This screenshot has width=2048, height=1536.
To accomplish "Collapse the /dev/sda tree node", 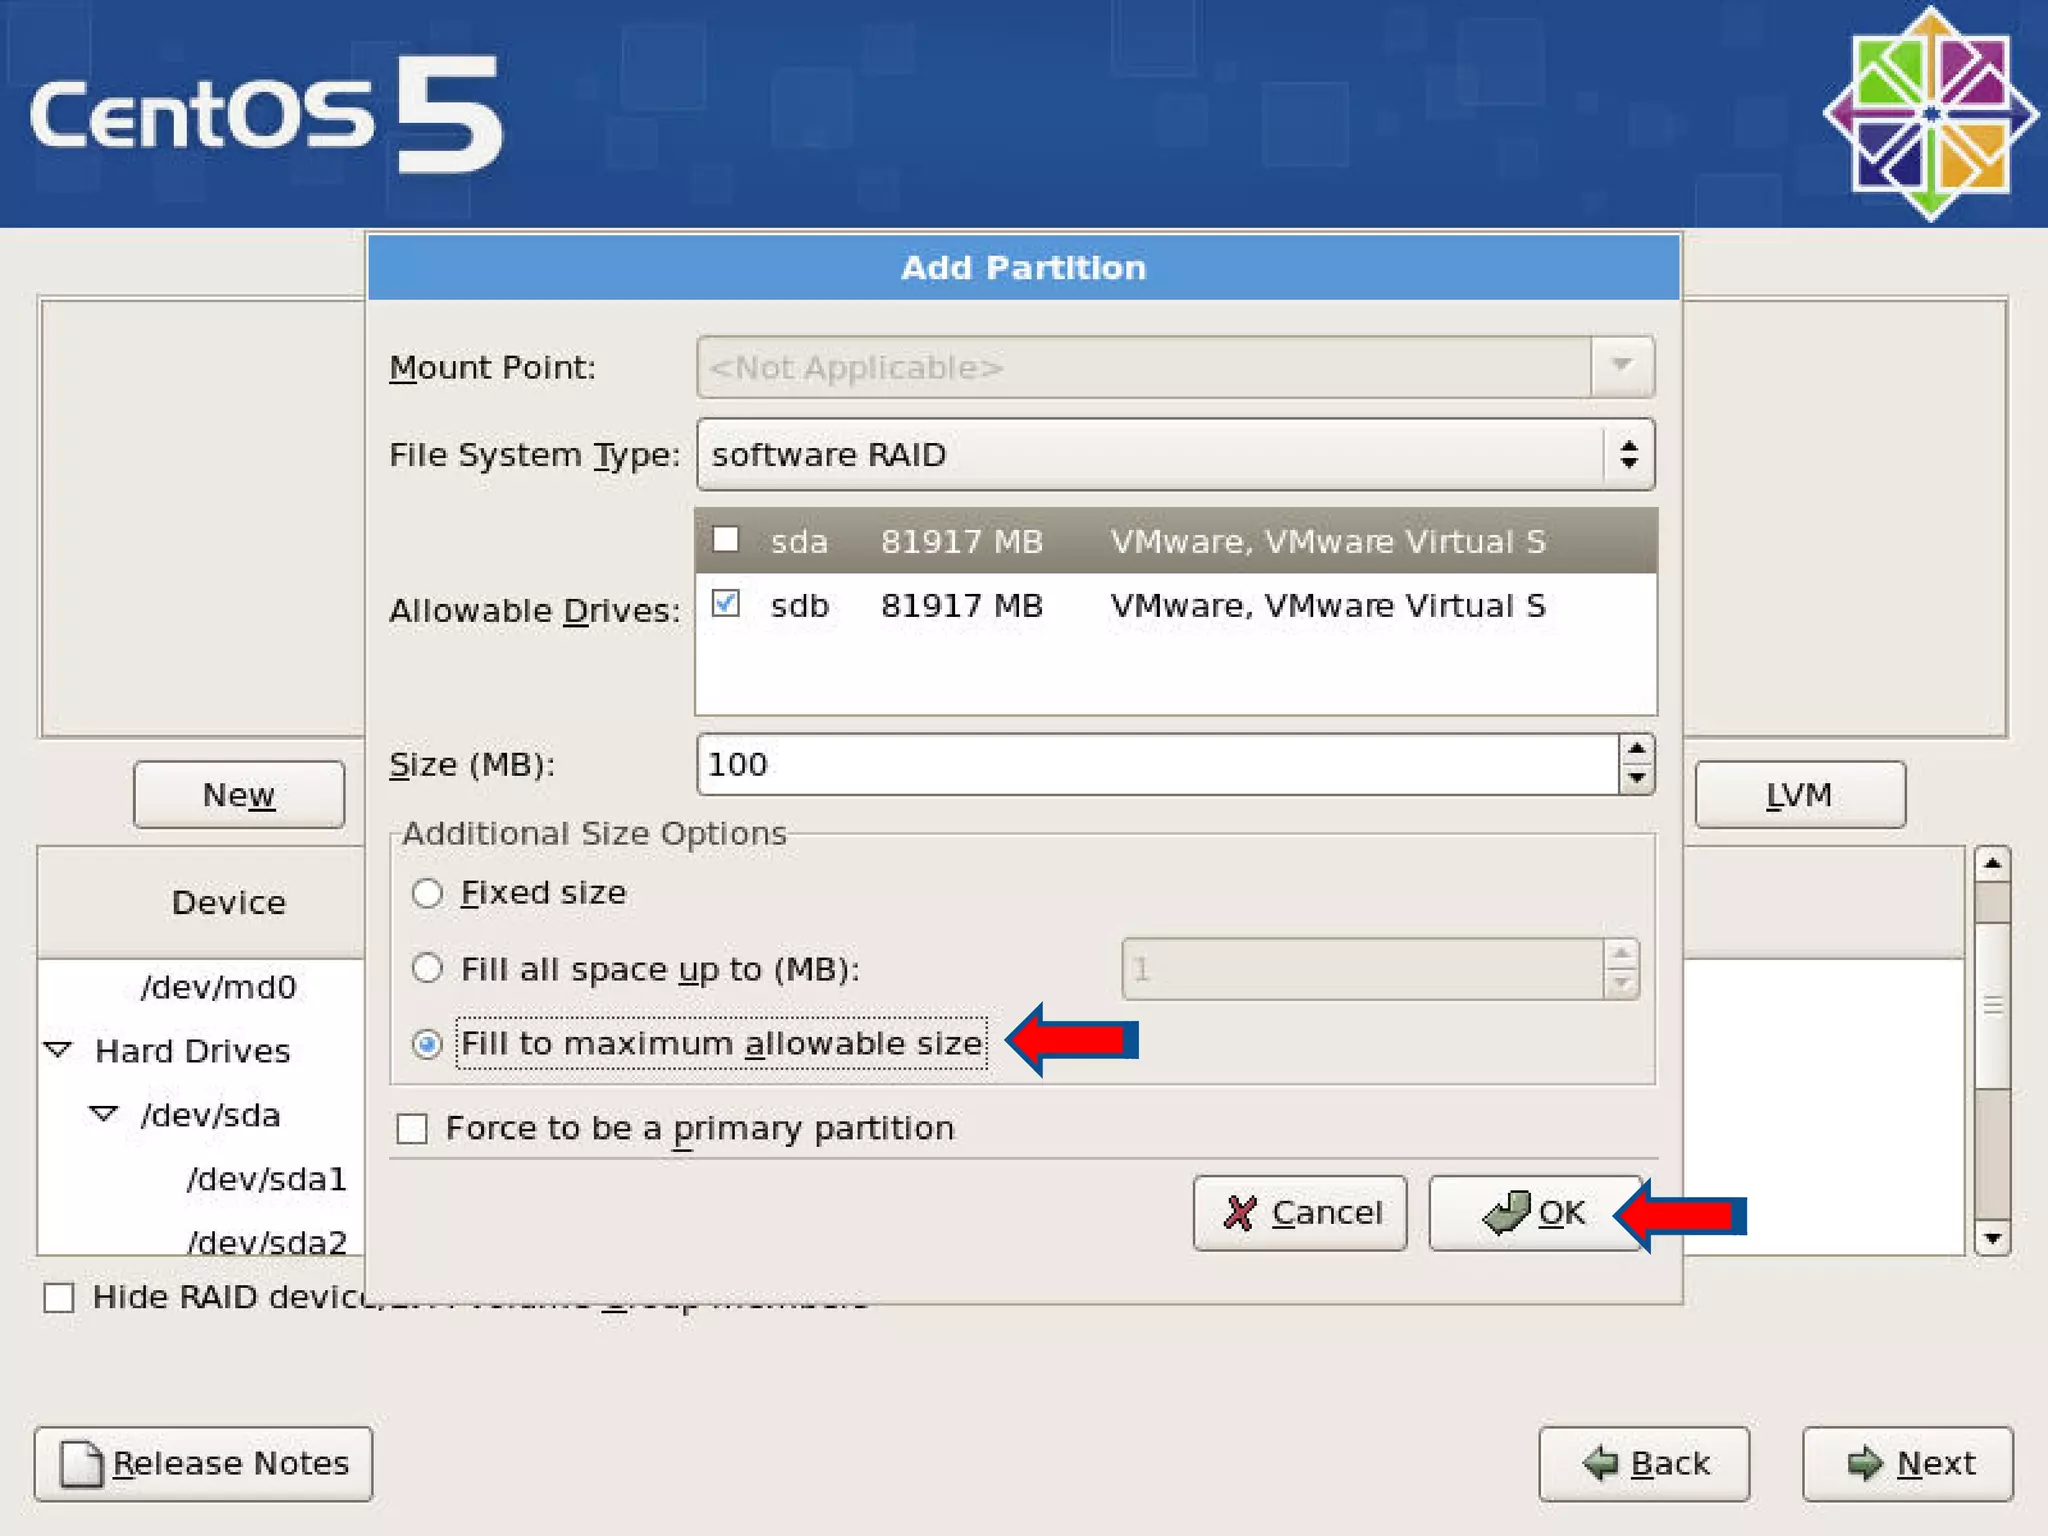I will click(104, 1114).
